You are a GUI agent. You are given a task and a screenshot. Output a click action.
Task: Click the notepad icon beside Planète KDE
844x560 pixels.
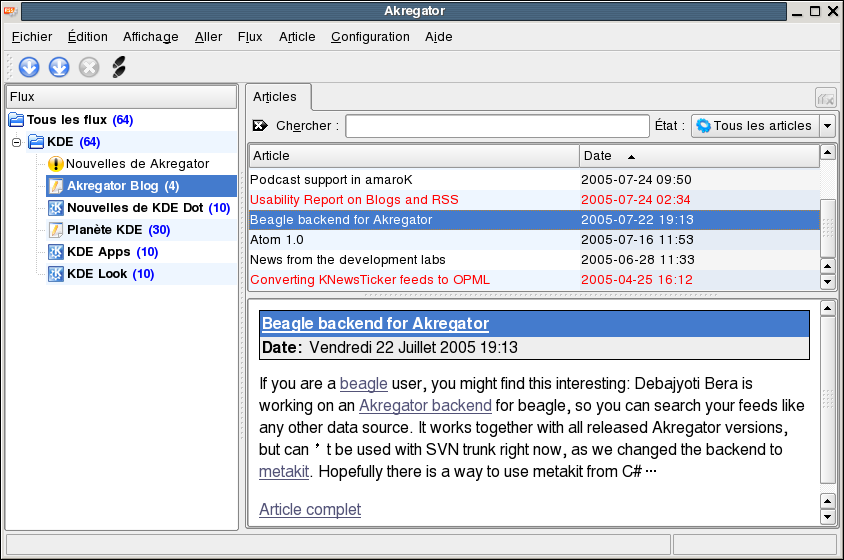tap(55, 230)
